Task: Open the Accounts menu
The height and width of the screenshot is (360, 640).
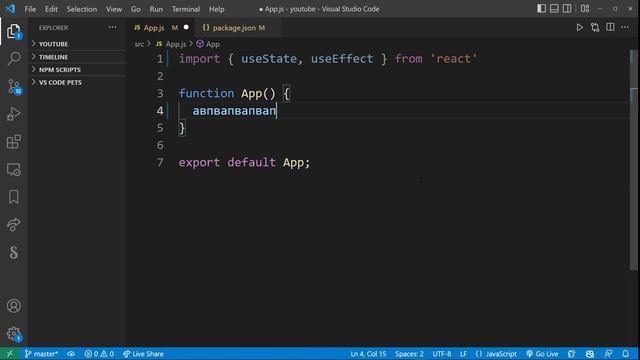Action: pyautogui.click(x=13, y=306)
